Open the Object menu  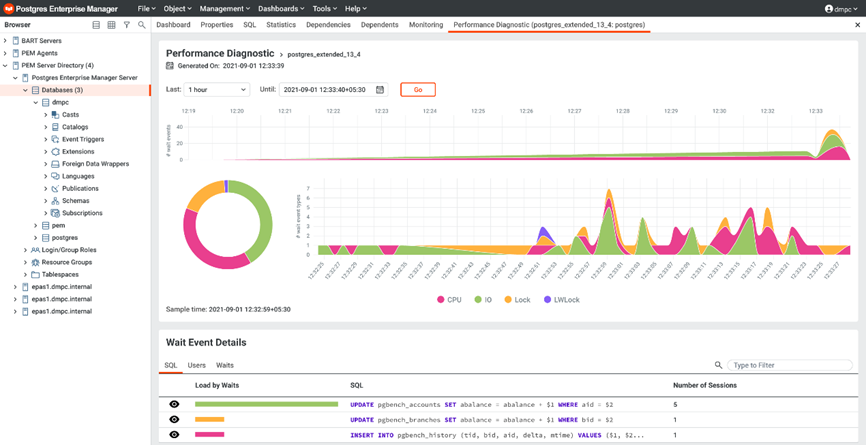178,9
